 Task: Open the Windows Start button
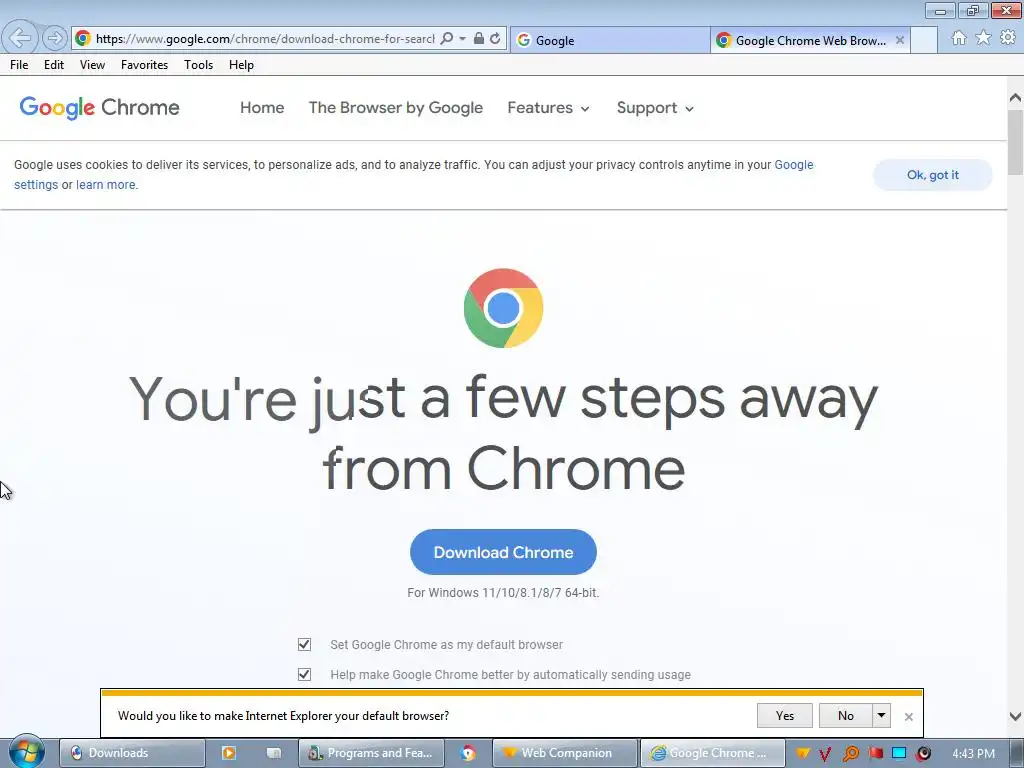[26, 752]
